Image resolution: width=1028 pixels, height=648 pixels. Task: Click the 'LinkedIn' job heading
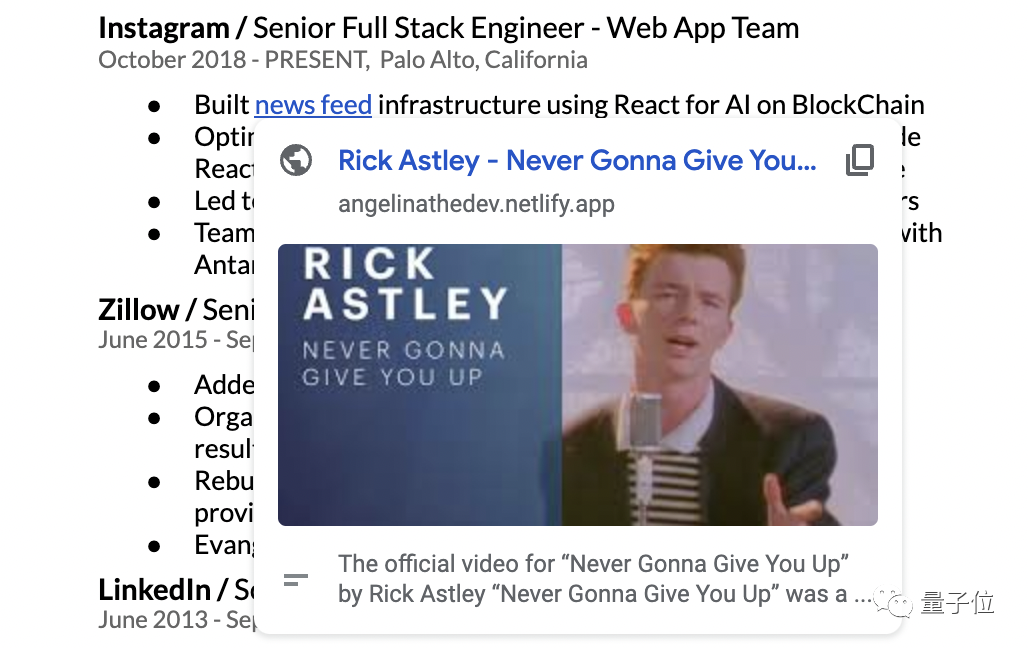[154, 590]
